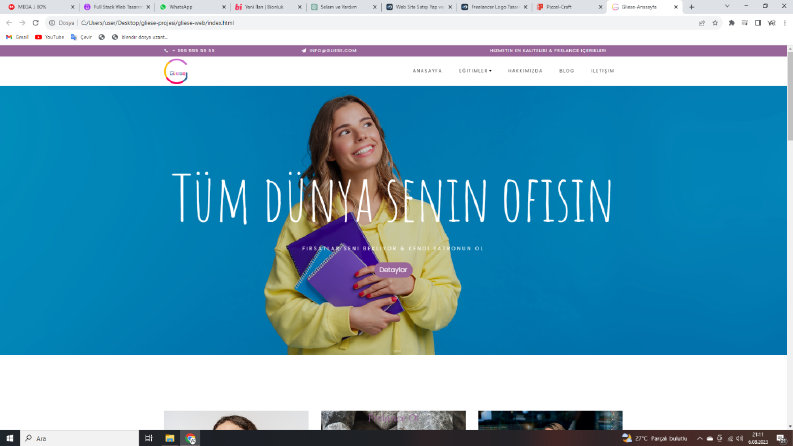Viewport: 793px width, 446px height.
Task: Switch to the MEGA tab
Action: click(39, 7)
